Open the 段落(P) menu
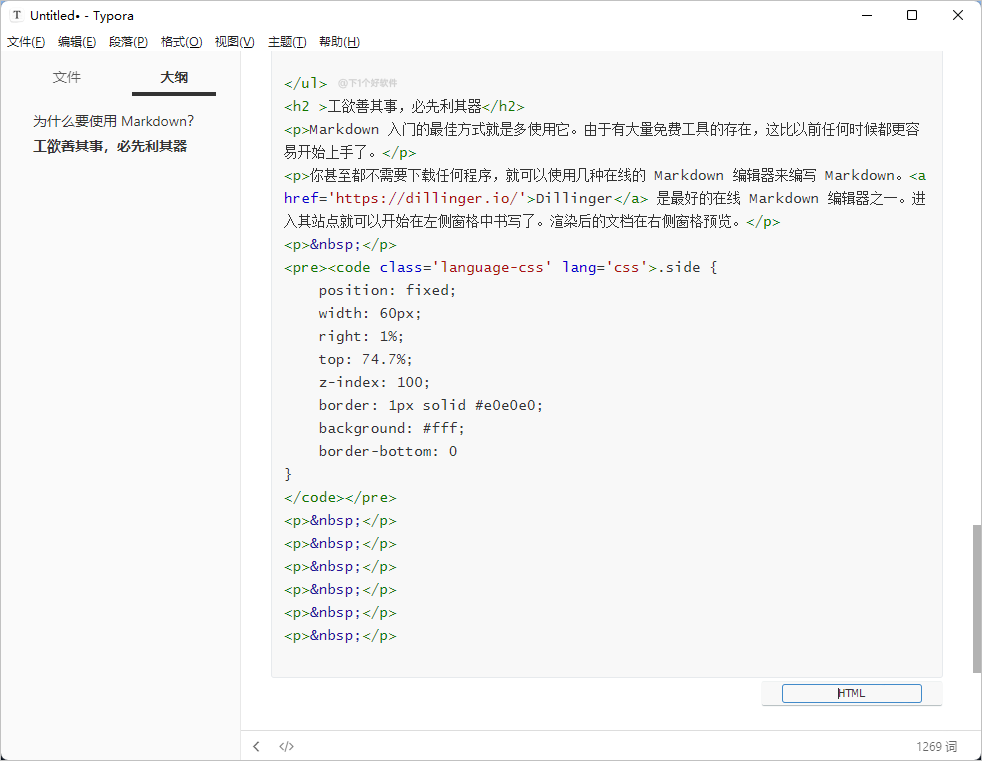 tap(128, 42)
